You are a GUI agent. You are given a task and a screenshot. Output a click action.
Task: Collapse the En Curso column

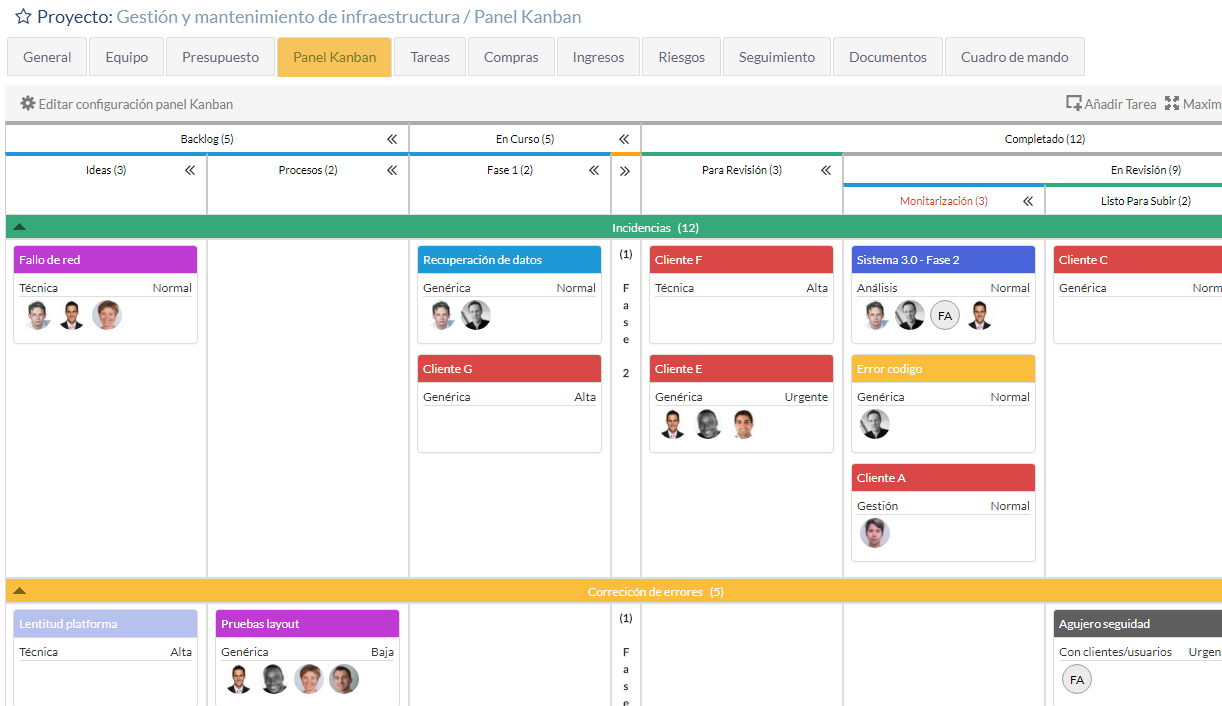[623, 139]
